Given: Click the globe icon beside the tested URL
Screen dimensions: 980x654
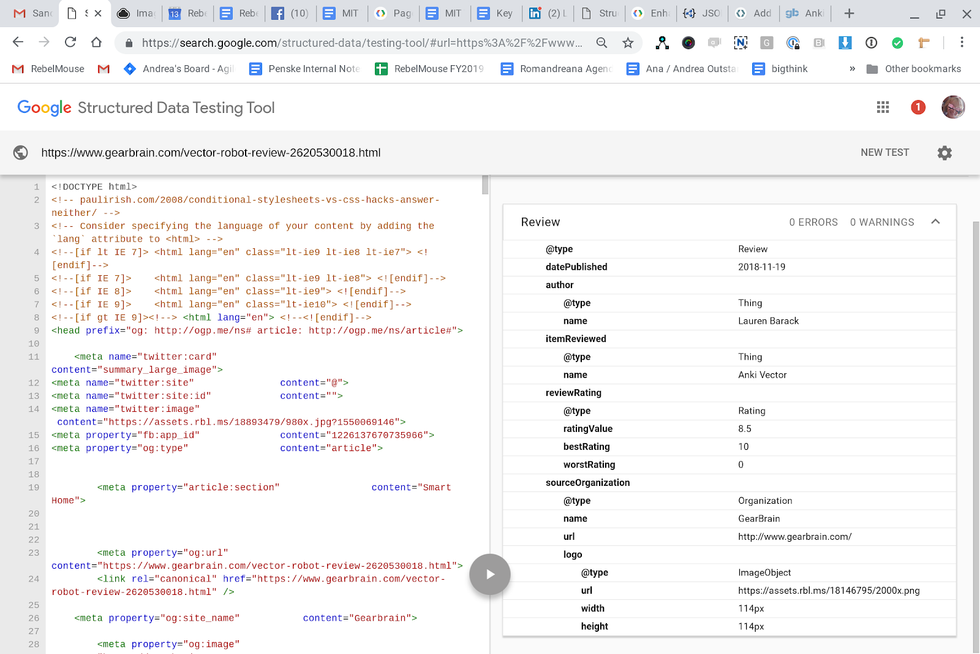Looking at the screenshot, I should [21, 152].
